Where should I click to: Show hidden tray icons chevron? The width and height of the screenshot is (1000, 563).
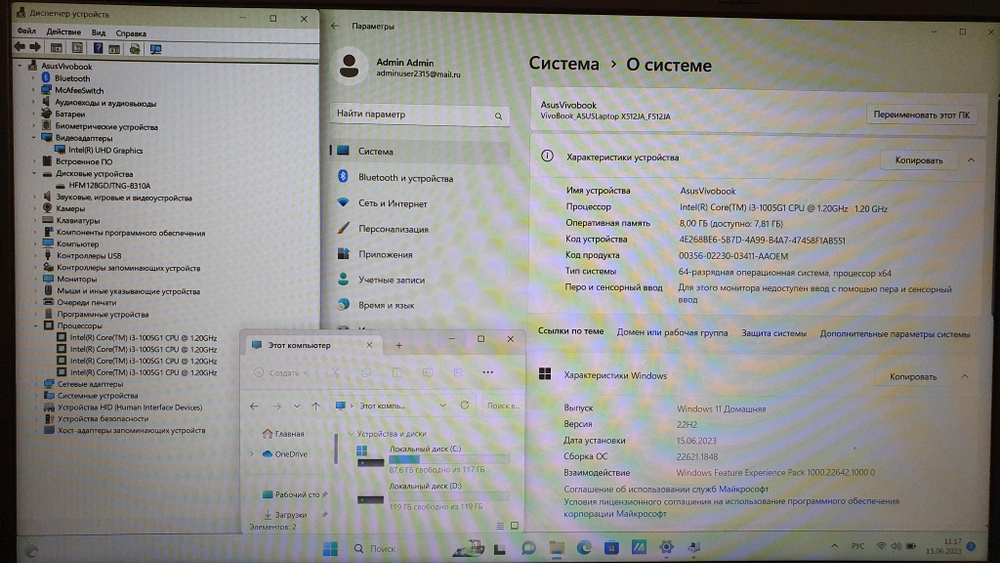834,546
